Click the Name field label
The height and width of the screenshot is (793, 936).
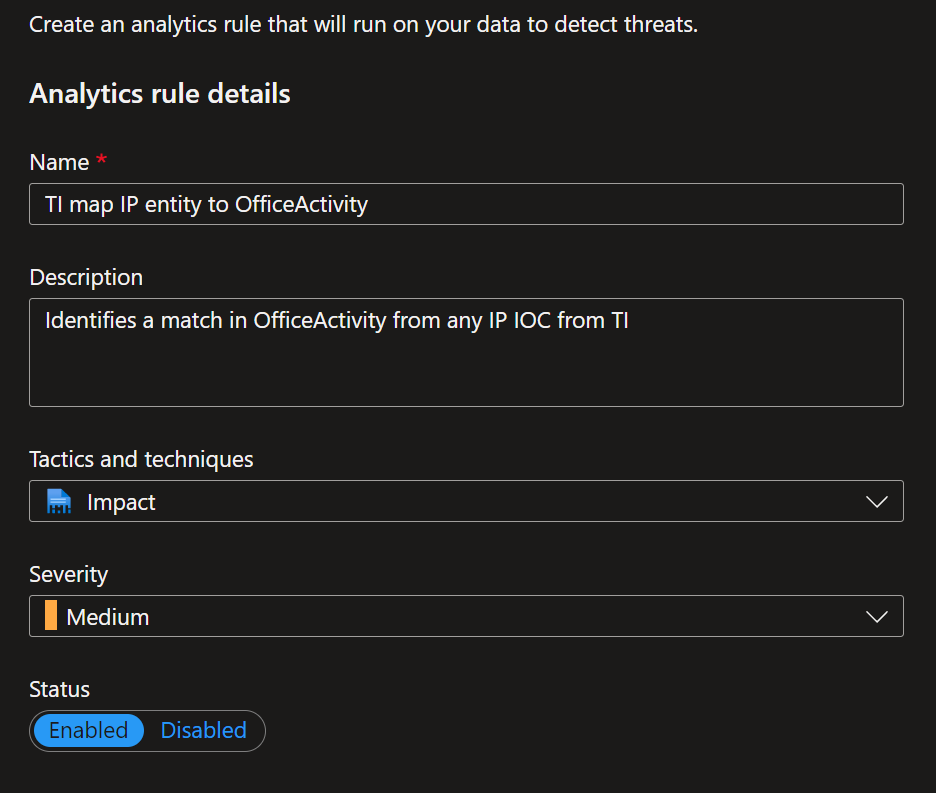59,162
